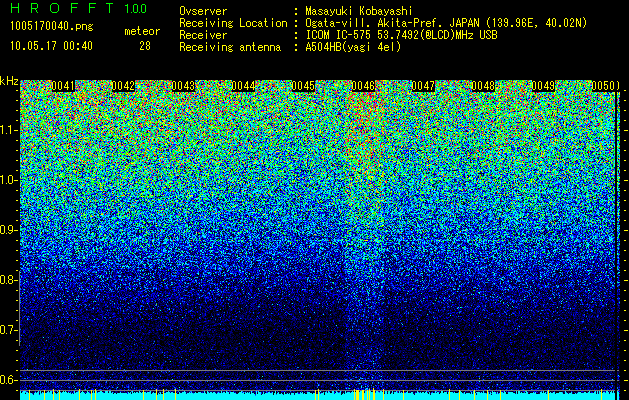Screen dimensions: 629x400
Task: Click the time marker 0045
Action: tap(303, 86)
